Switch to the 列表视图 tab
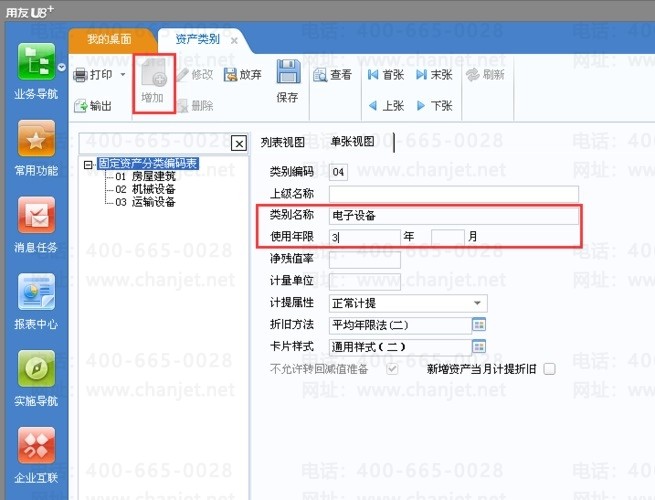The image size is (655, 500). coord(283,142)
